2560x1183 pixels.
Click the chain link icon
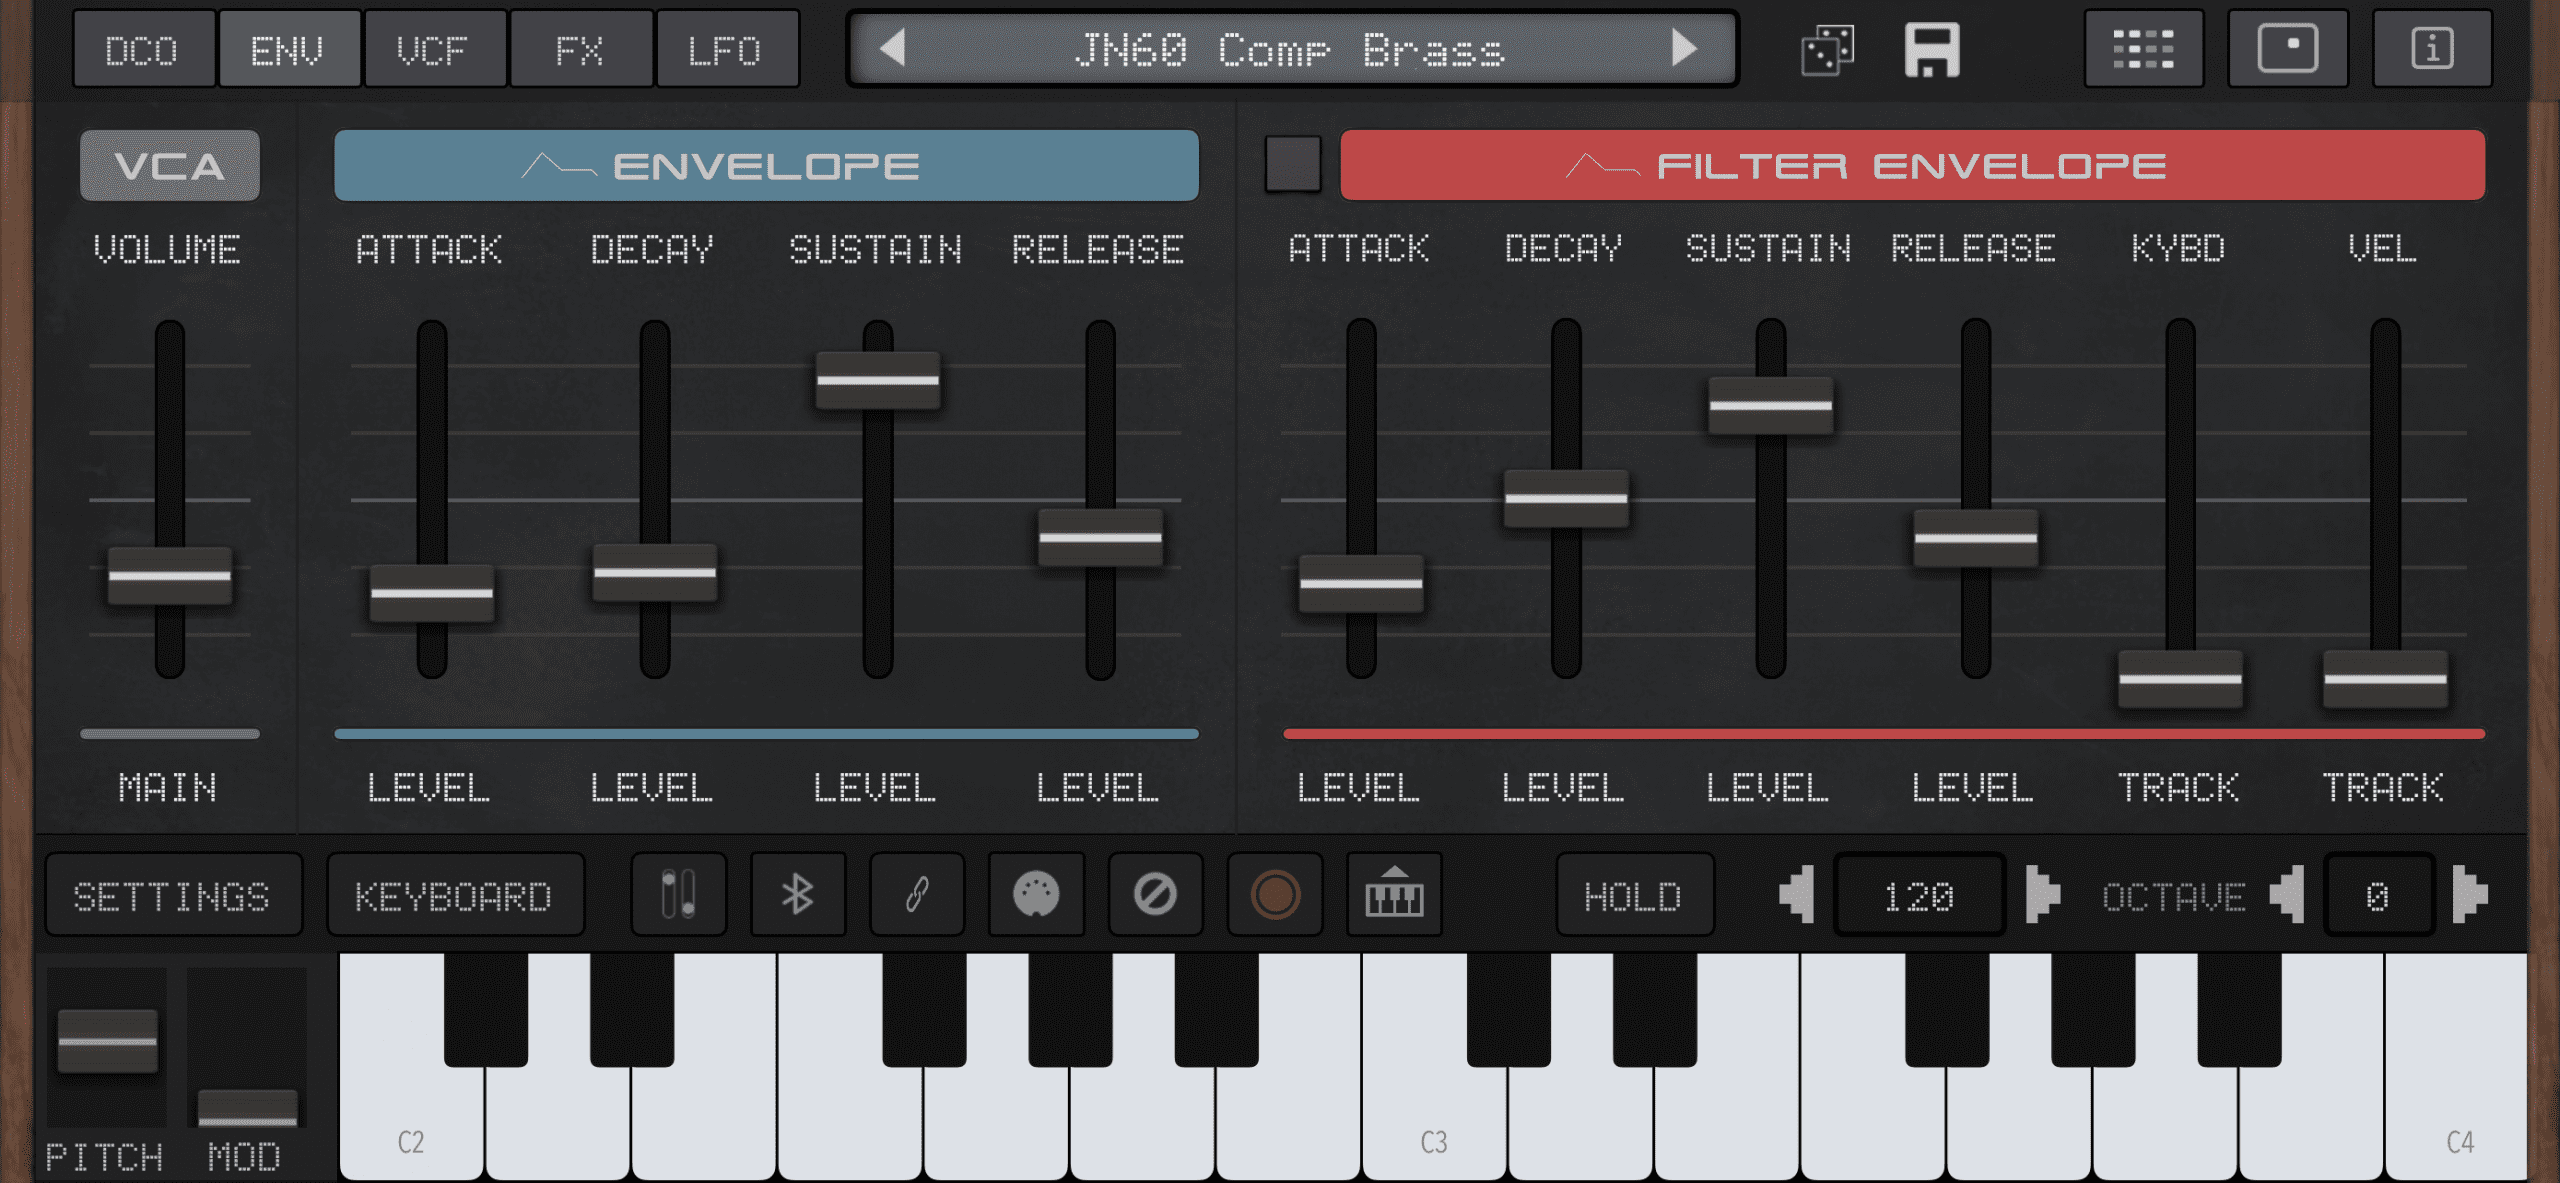917,894
